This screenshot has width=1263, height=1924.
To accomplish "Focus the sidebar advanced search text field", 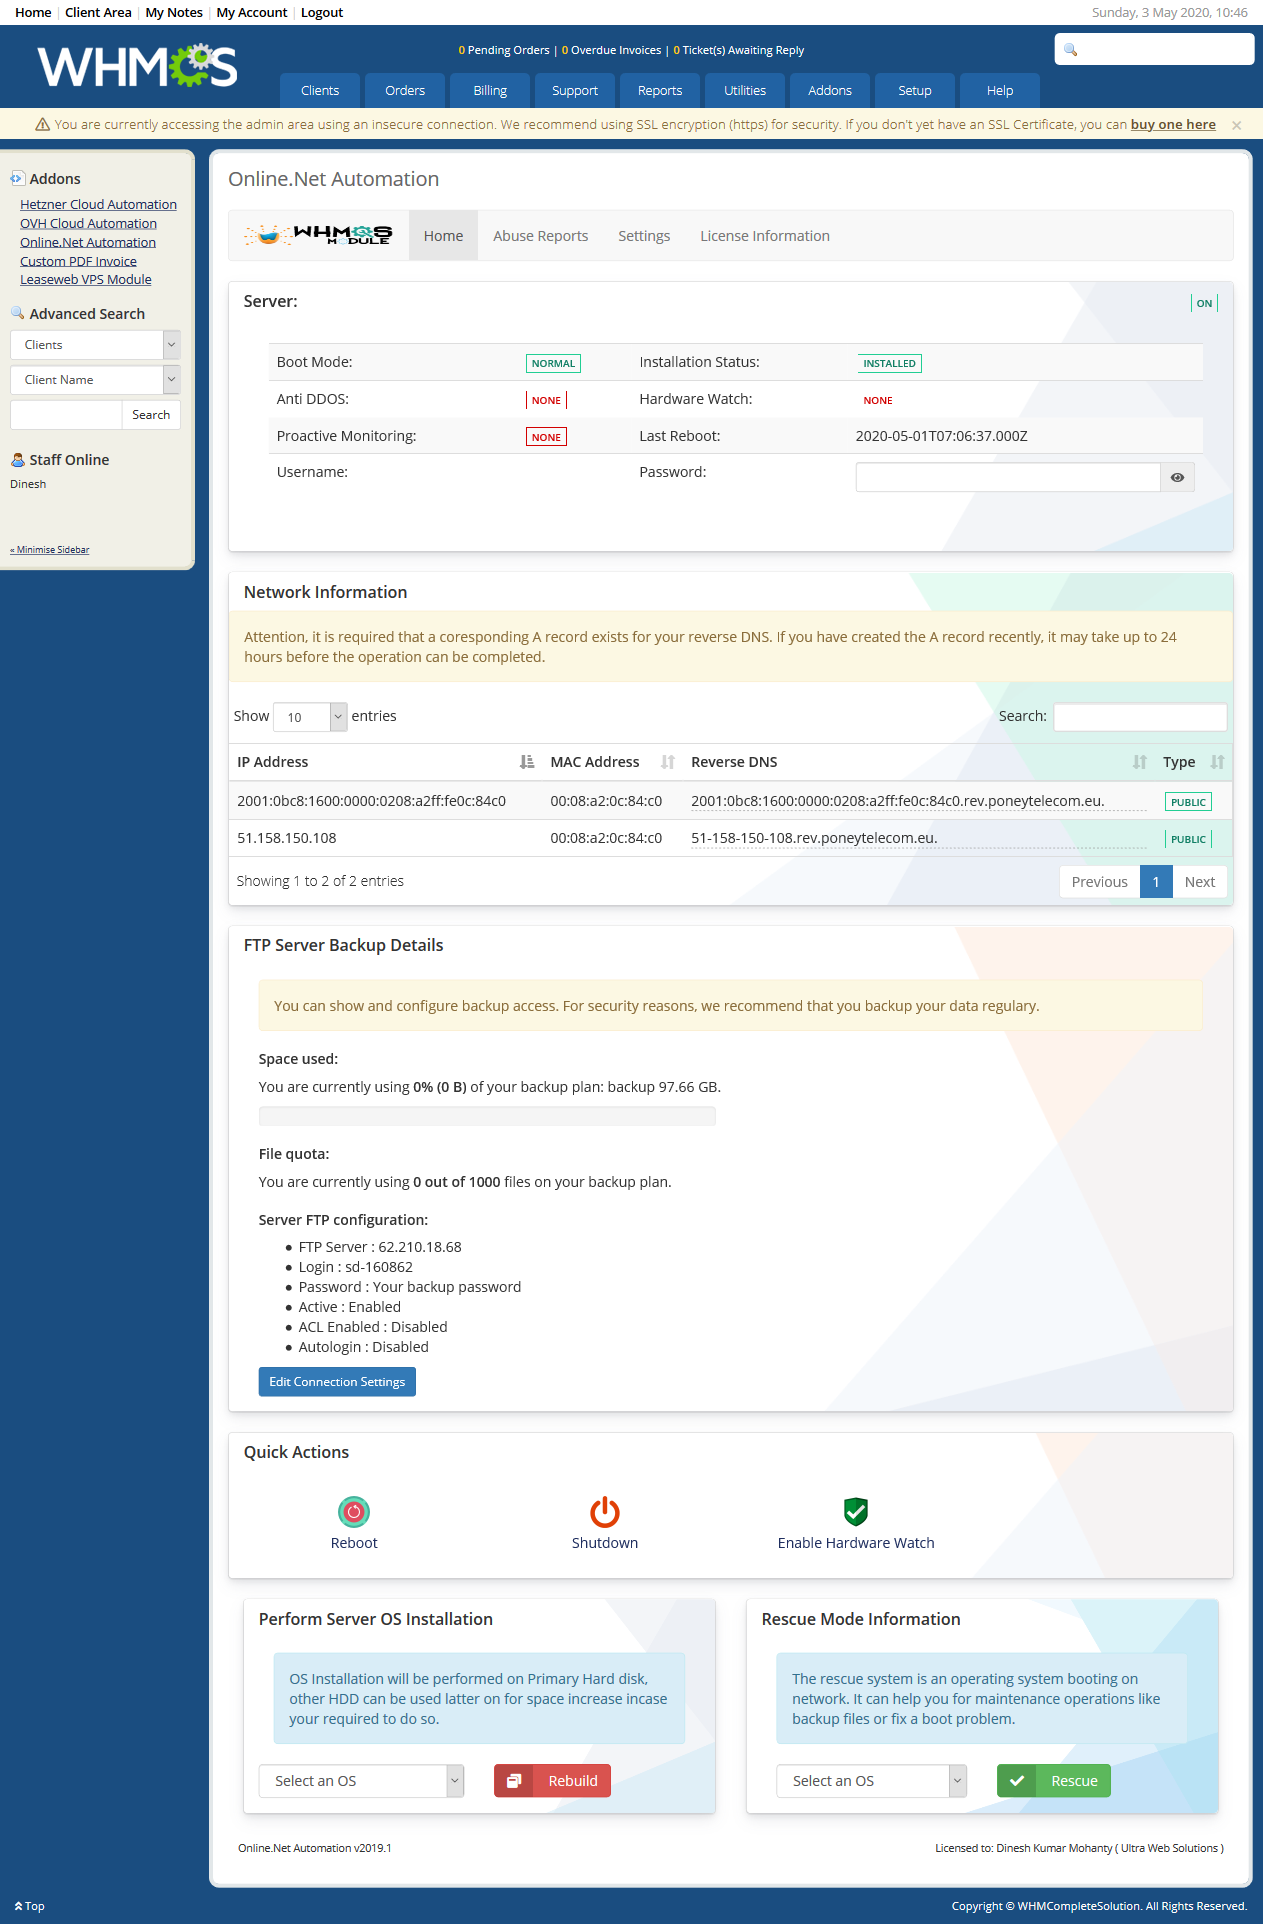I will [x=66, y=415].
